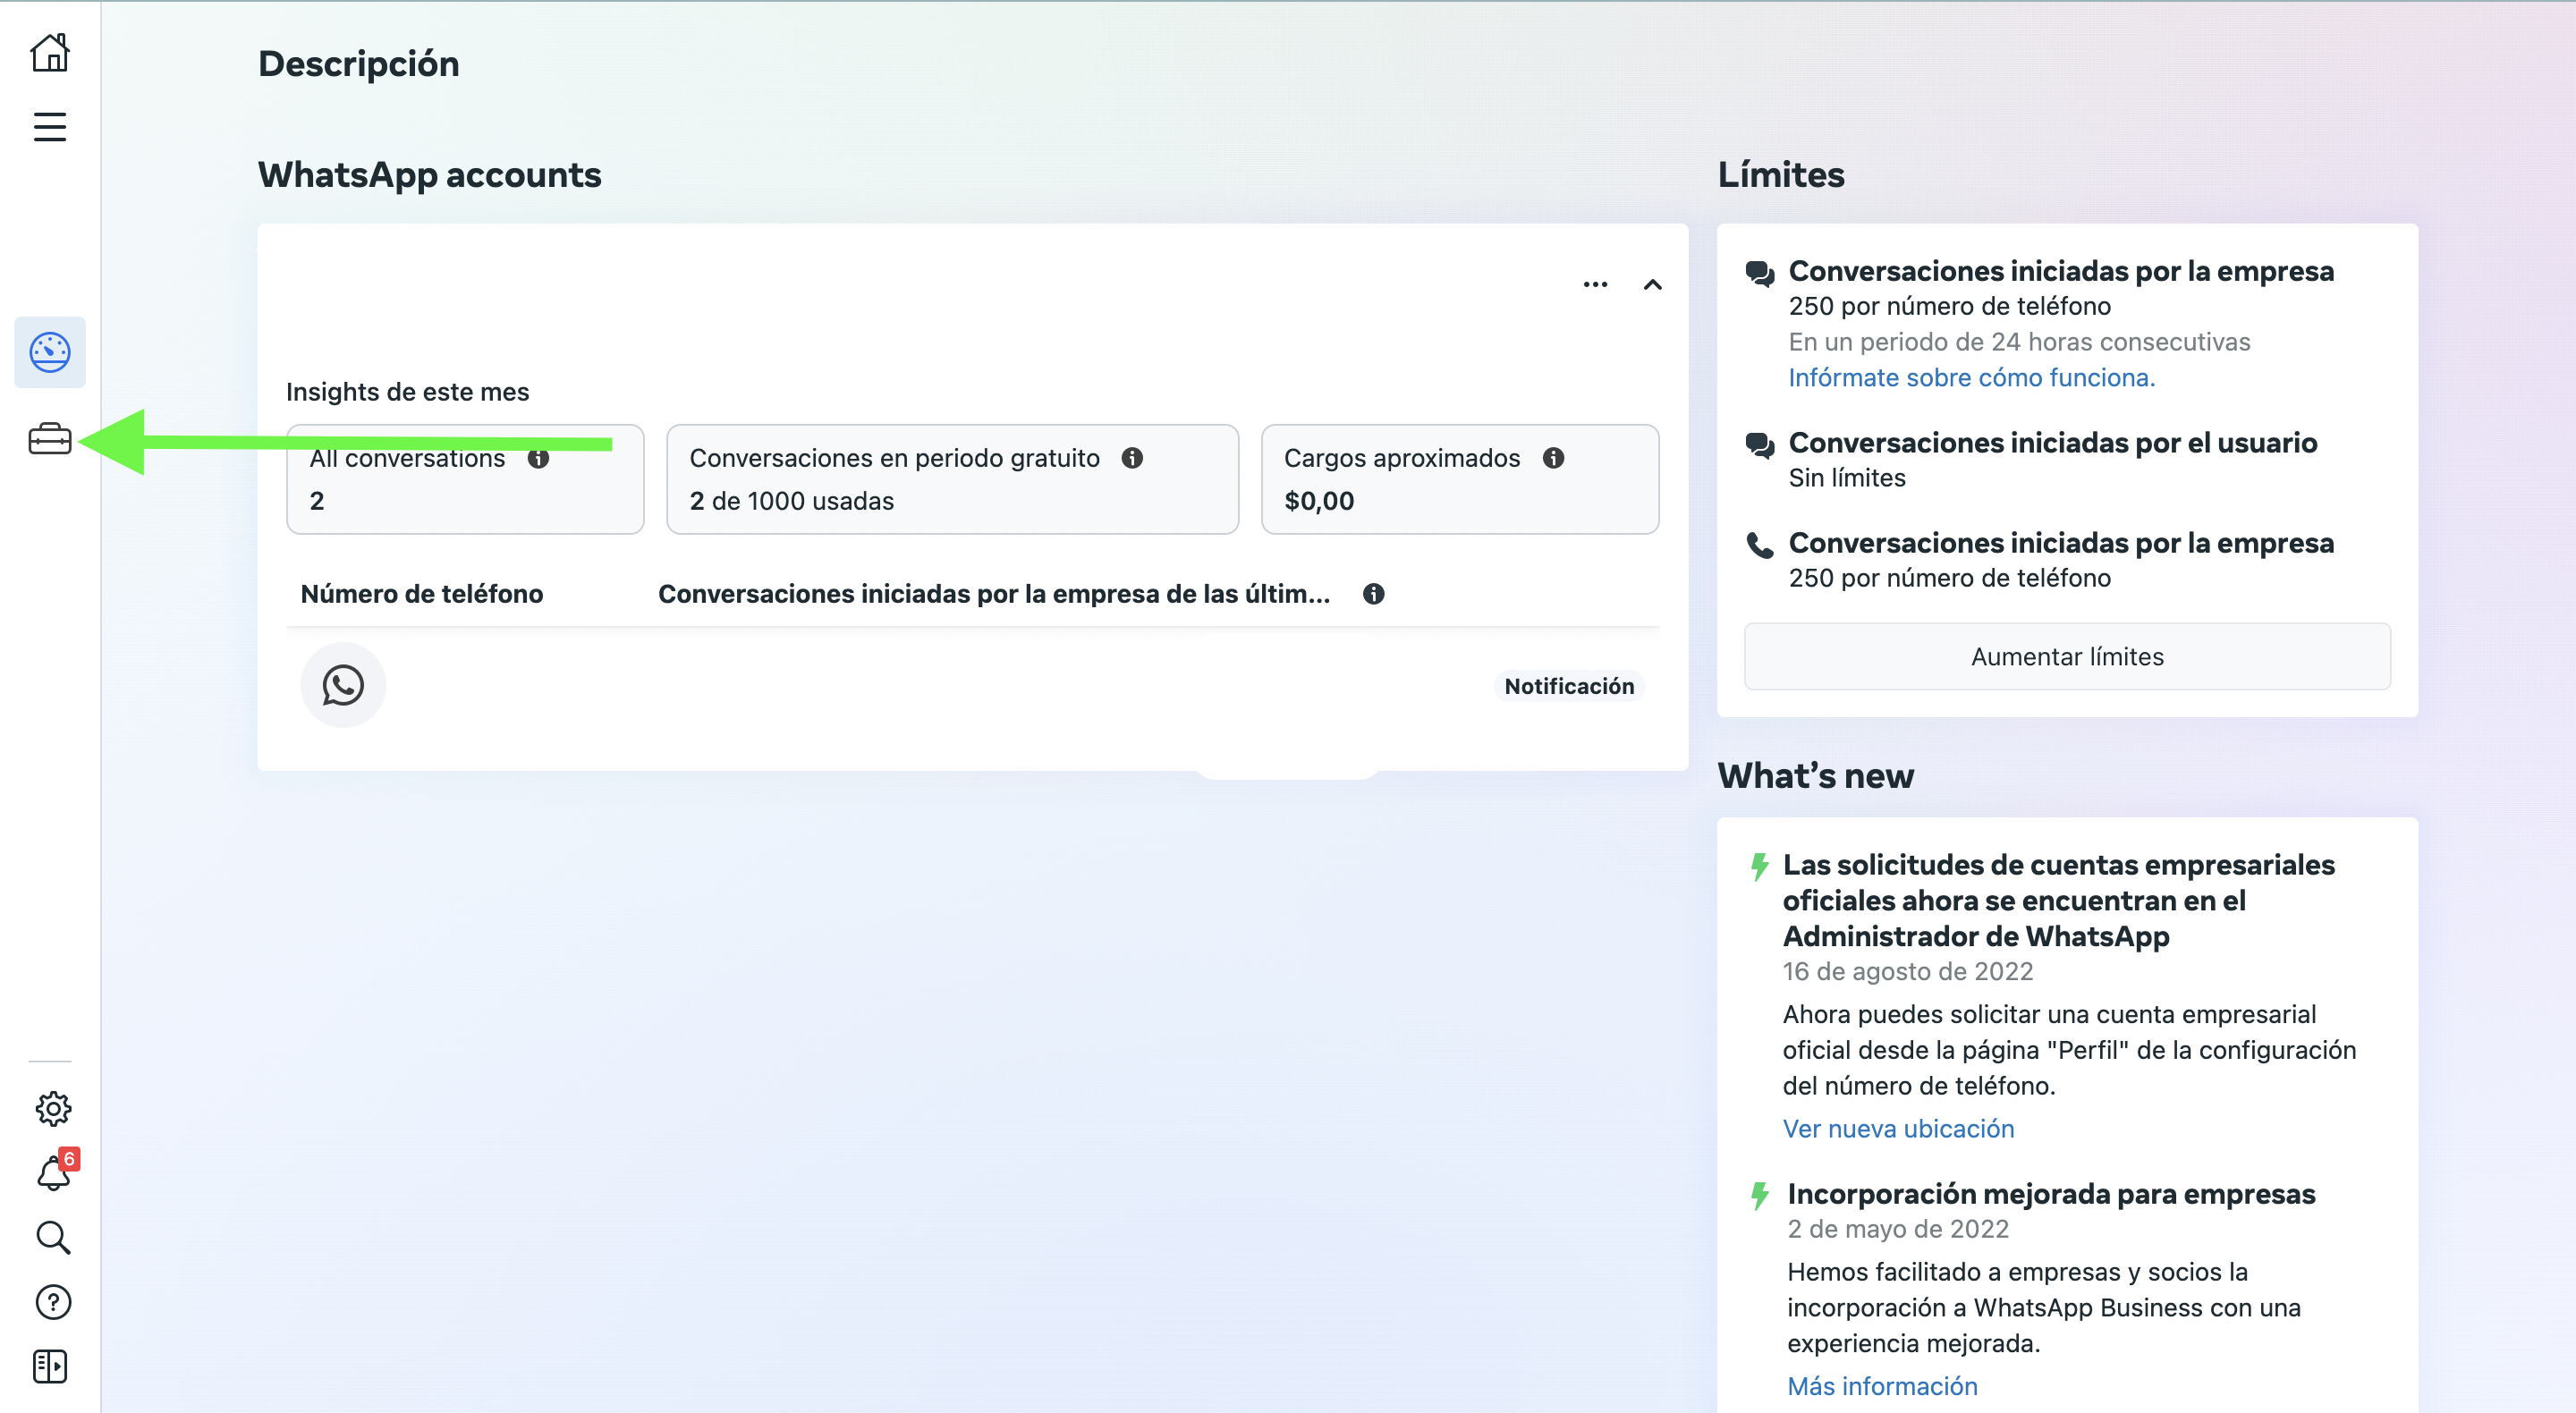Click the Descripción page title

[x=358, y=64]
